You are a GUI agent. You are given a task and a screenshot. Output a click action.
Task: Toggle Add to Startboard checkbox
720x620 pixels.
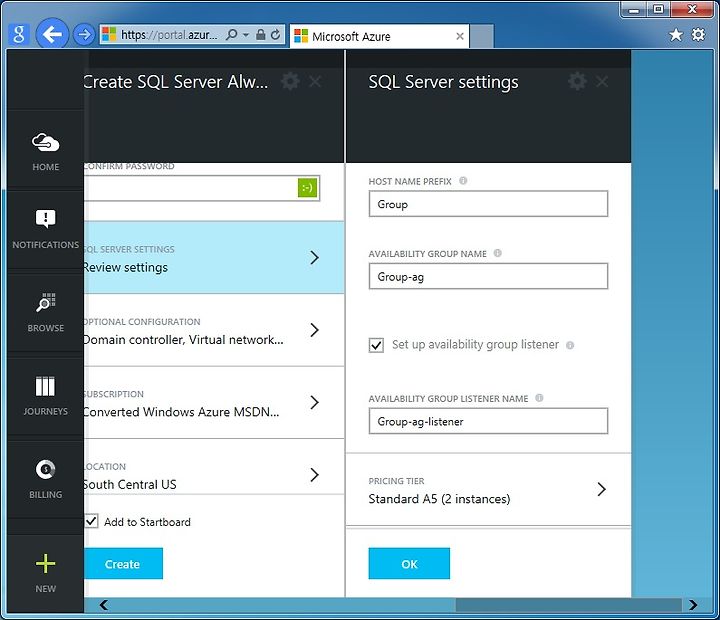(x=91, y=521)
